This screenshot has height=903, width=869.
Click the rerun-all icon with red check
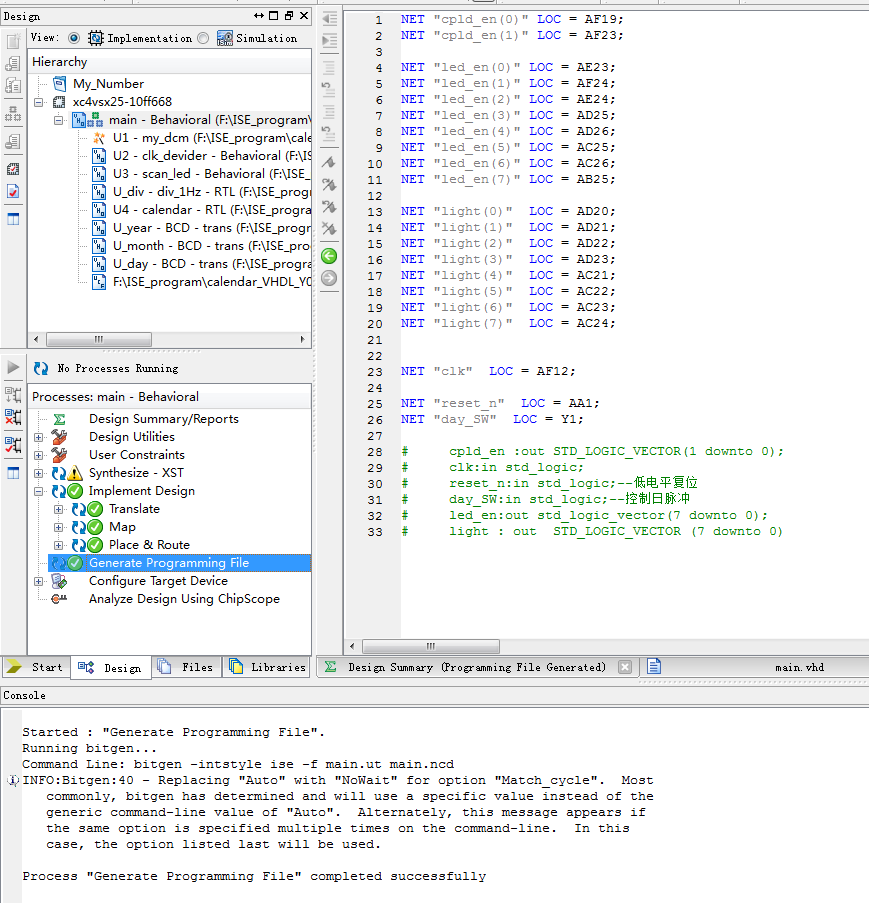point(13,445)
